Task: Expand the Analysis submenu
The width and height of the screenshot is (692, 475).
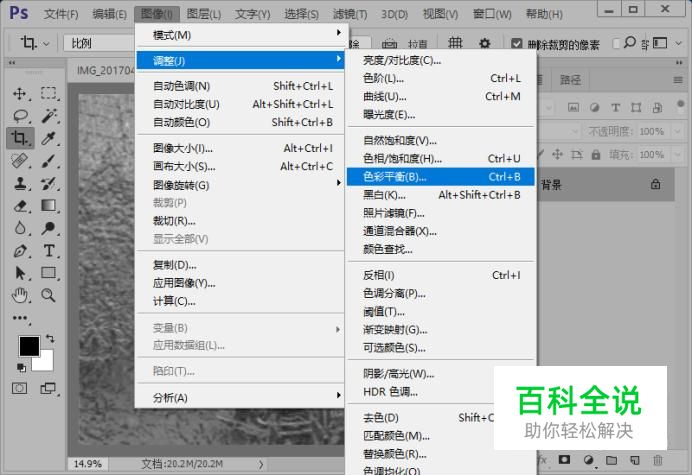Action: tap(241, 397)
